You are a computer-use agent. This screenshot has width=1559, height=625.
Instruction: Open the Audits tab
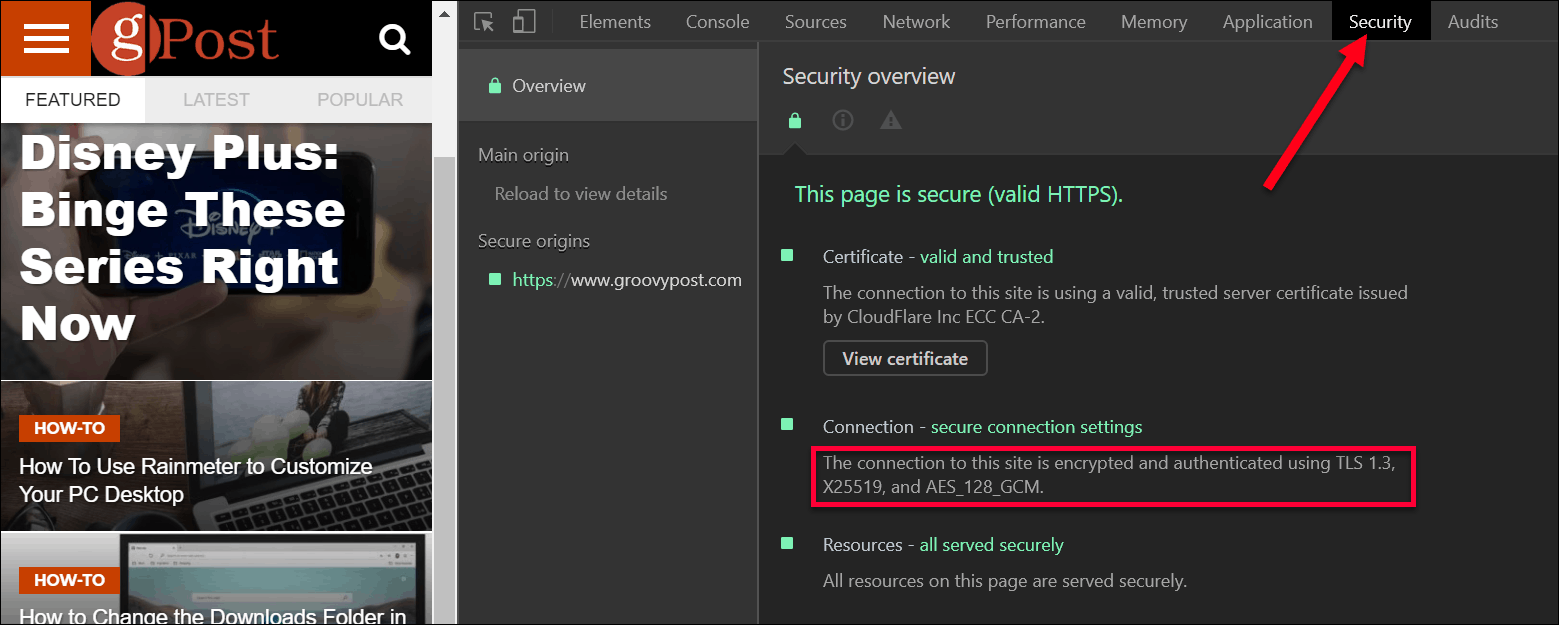click(1473, 22)
